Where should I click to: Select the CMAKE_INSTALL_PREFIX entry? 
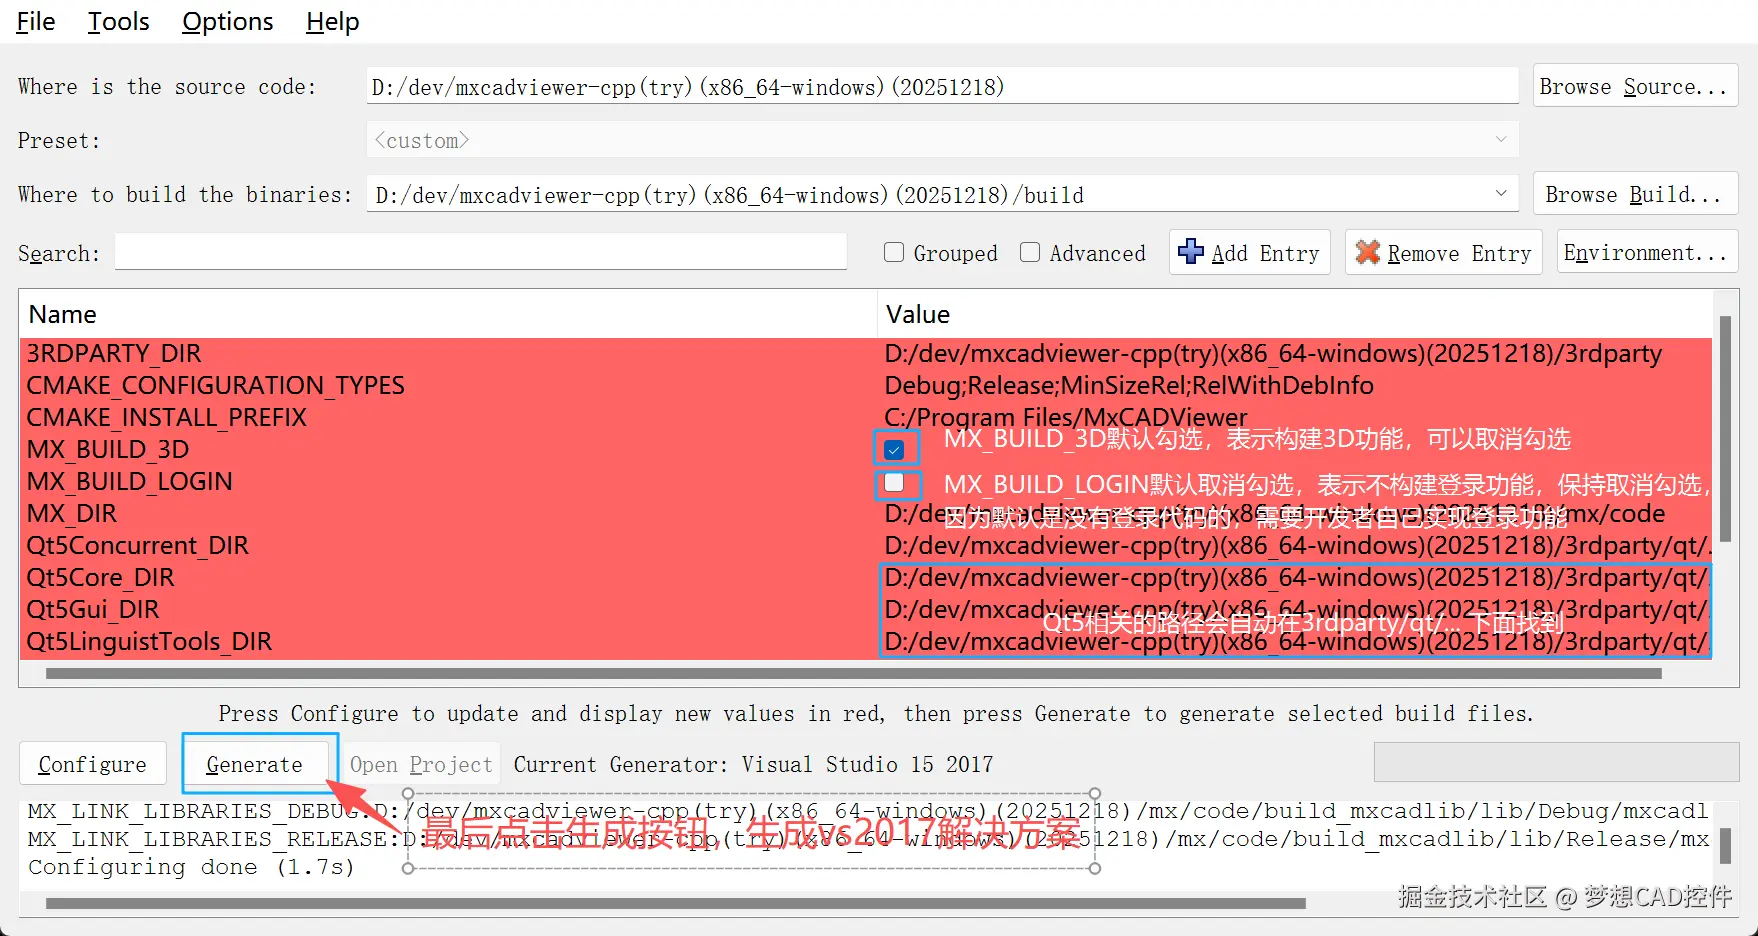tap(166, 417)
